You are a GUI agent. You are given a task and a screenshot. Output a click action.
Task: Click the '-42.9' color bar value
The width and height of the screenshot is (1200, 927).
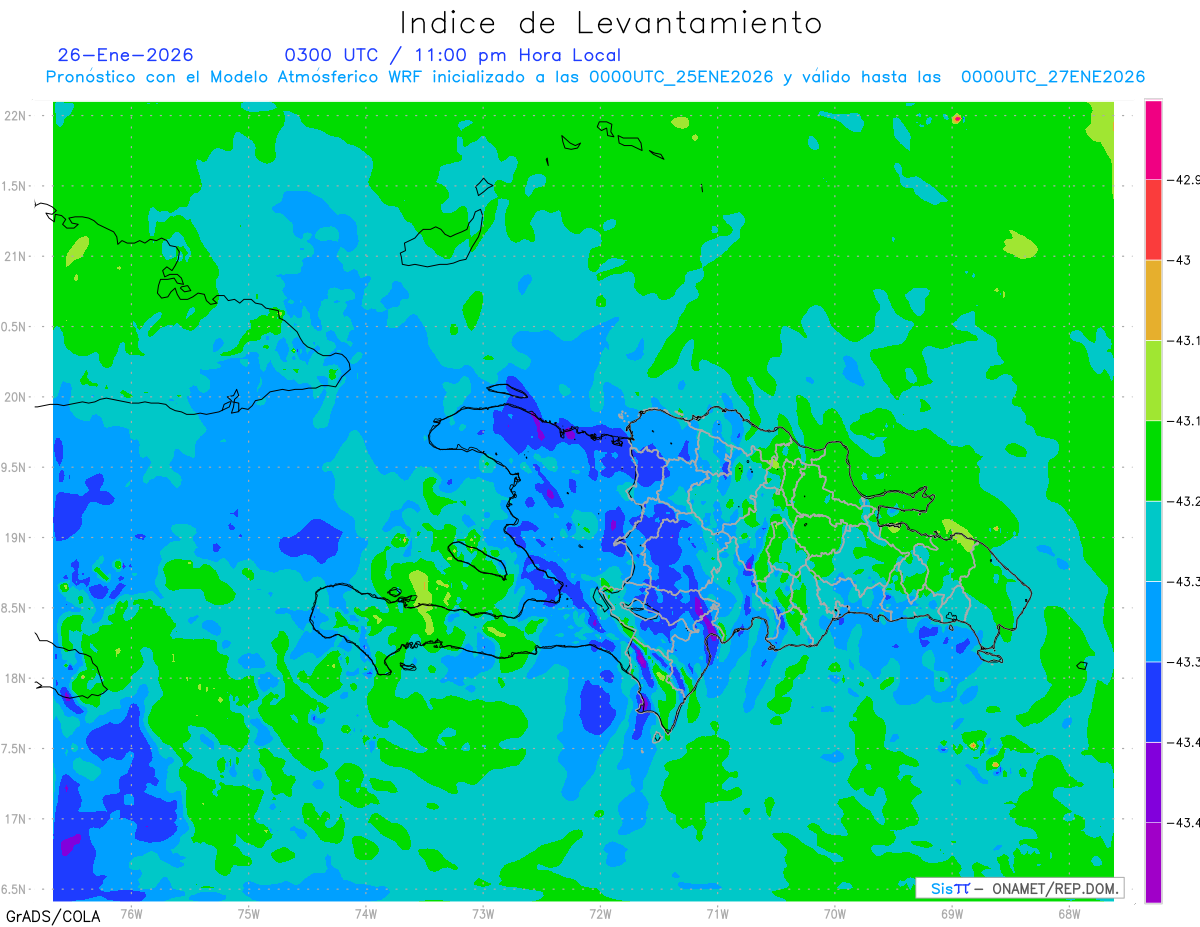[1181, 180]
